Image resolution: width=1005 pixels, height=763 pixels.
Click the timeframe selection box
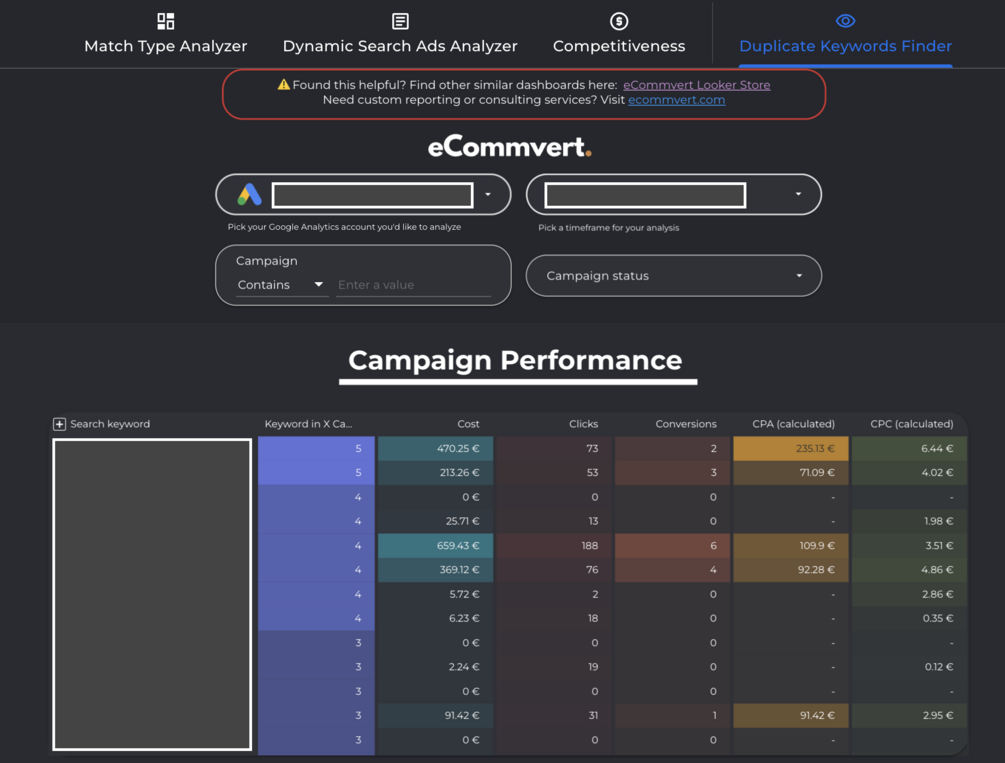click(645, 195)
